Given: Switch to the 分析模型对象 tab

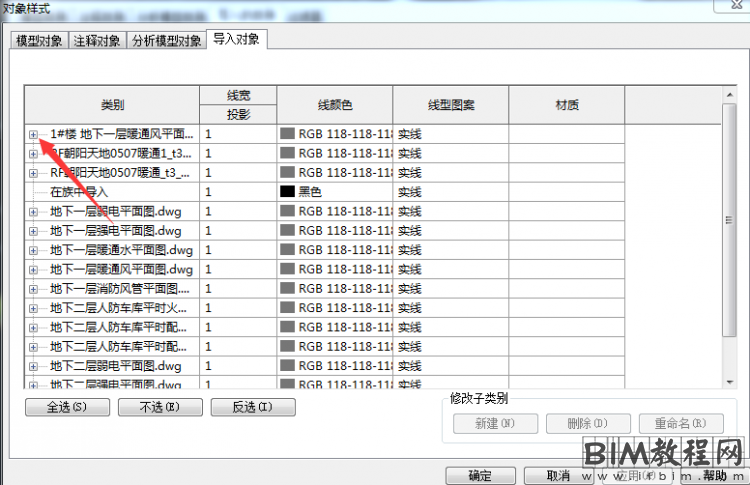Looking at the screenshot, I should (166, 41).
